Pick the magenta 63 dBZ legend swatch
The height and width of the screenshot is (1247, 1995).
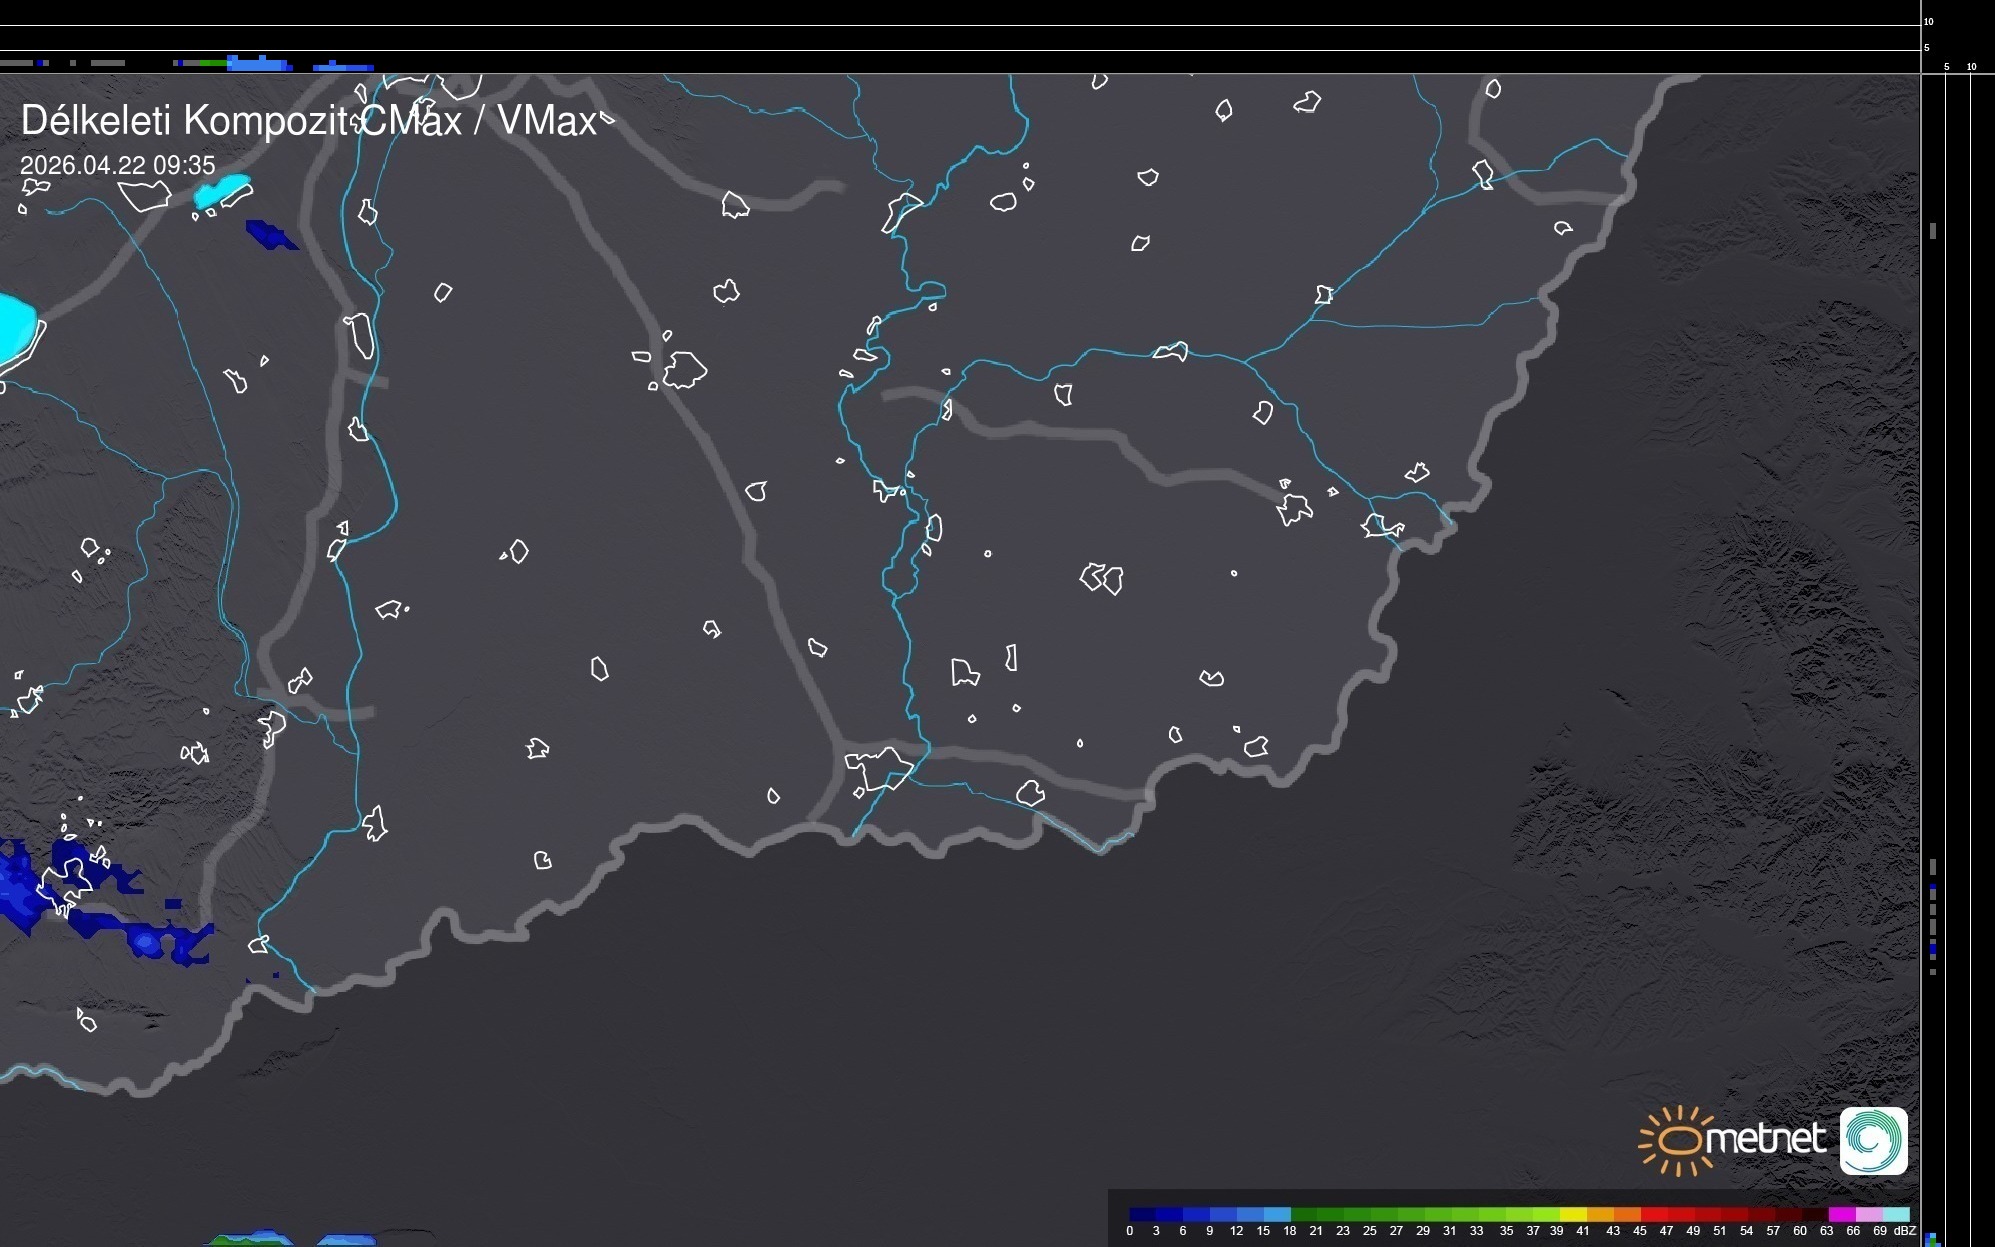pos(1841,1214)
